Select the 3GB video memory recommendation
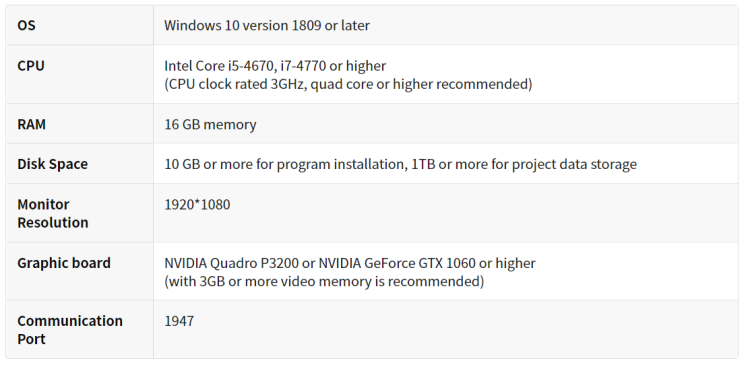 324,281
